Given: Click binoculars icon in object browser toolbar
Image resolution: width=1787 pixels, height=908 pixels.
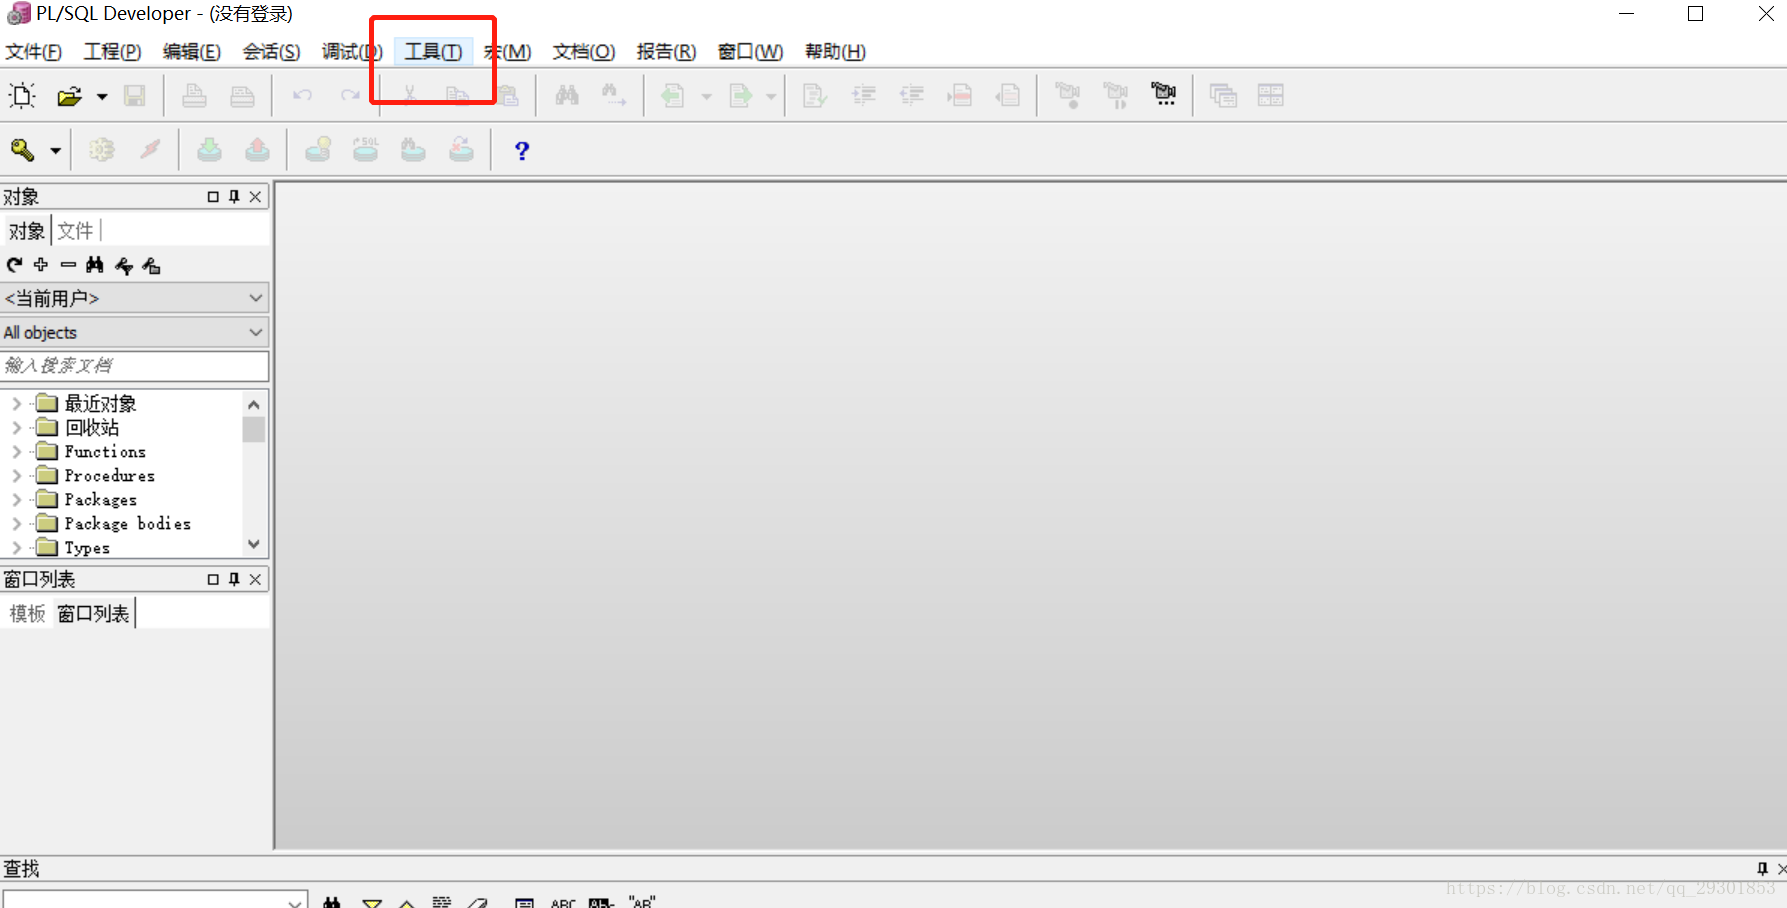Looking at the screenshot, I should coord(95,265).
